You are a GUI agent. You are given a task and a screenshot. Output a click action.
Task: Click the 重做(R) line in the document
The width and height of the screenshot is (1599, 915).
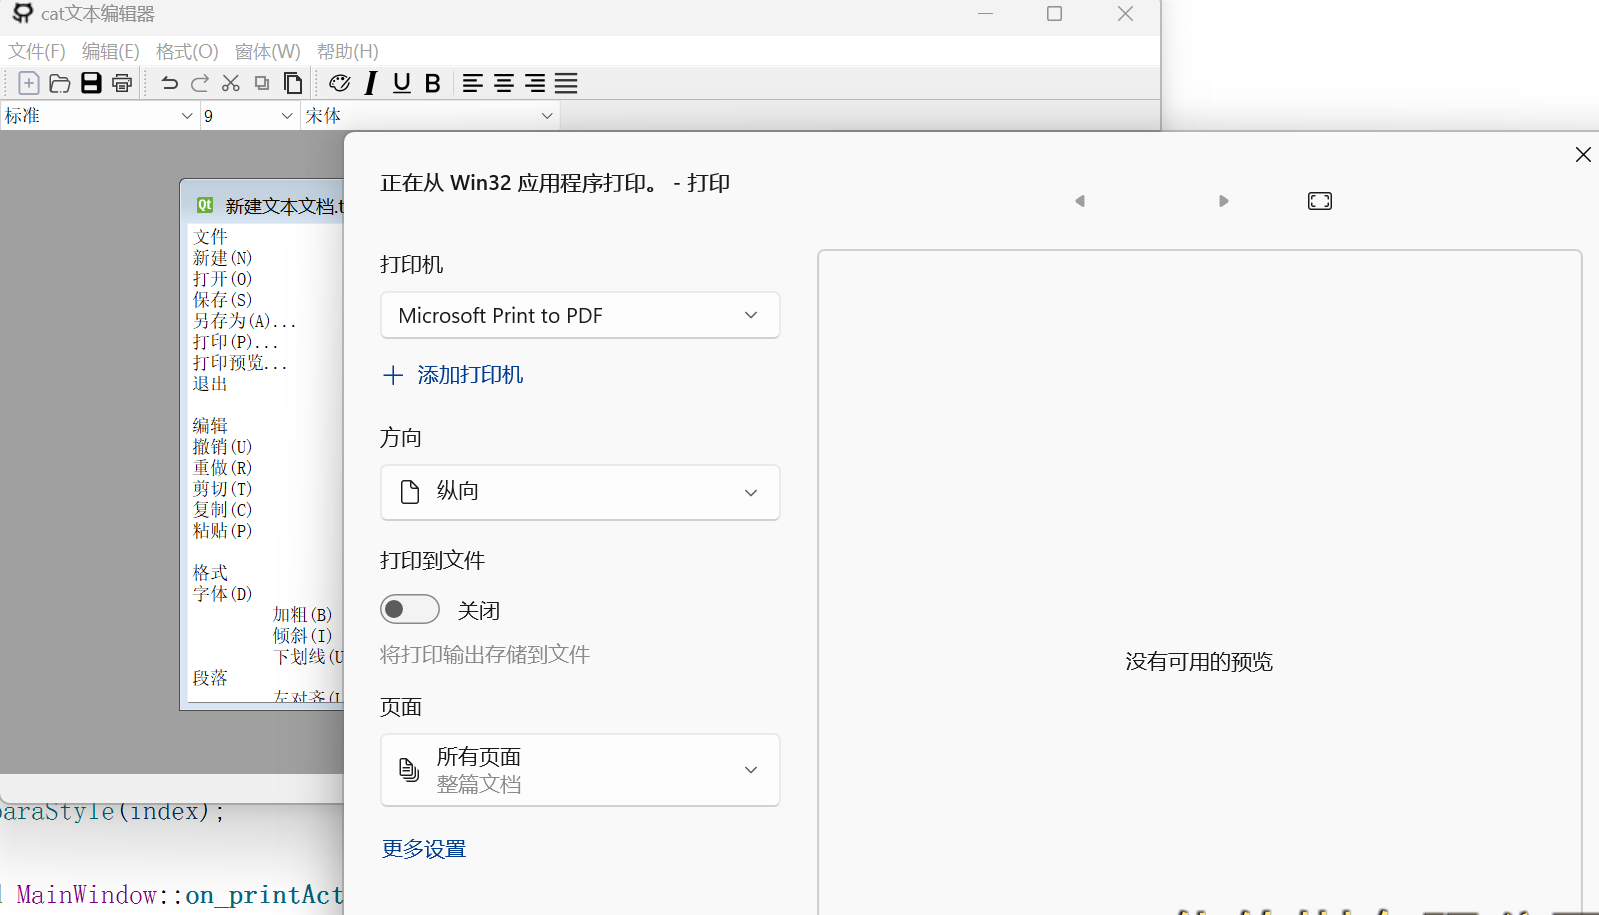(x=222, y=468)
